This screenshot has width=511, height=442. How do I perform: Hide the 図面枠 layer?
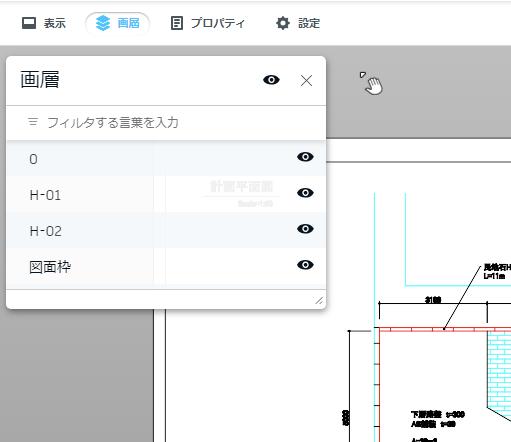tap(305, 265)
